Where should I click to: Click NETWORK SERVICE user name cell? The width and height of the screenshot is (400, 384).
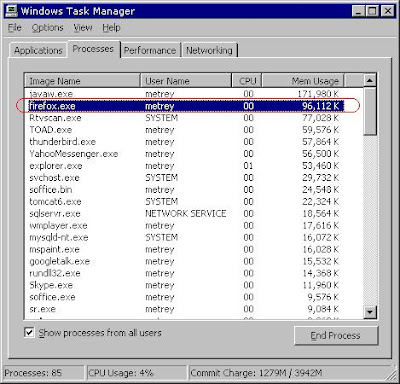(186, 214)
